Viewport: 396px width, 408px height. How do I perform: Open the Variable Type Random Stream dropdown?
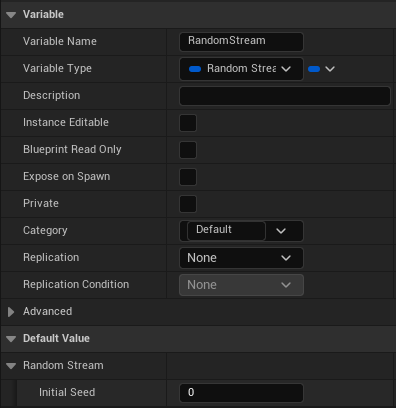pyautogui.click(x=241, y=69)
